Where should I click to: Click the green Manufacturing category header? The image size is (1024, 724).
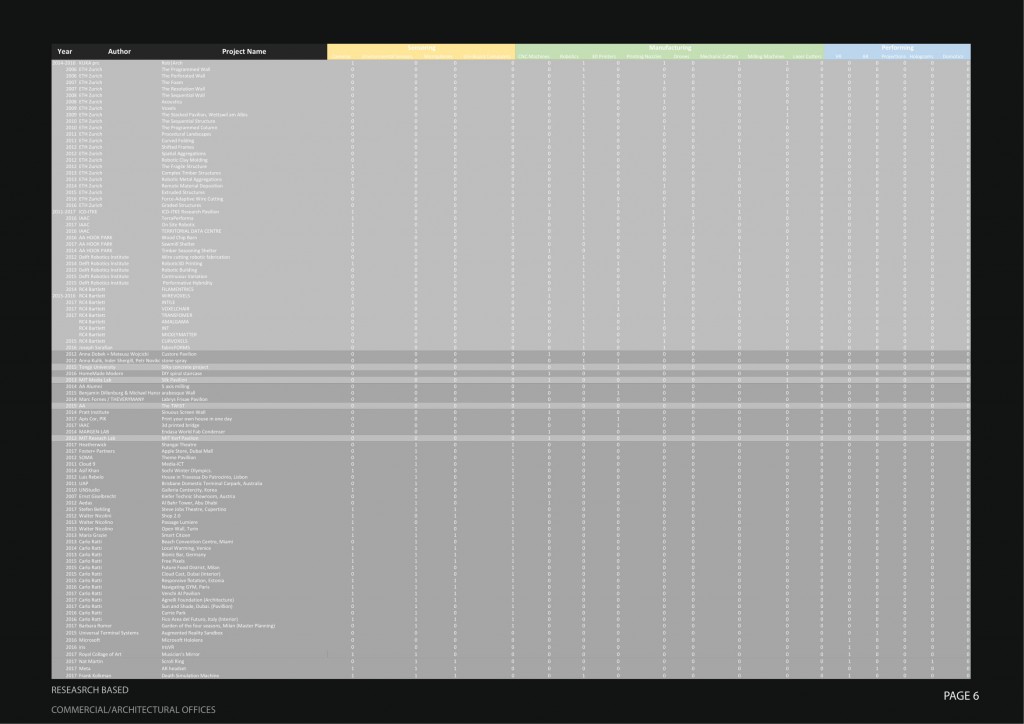pyautogui.click(x=669, y=48)
